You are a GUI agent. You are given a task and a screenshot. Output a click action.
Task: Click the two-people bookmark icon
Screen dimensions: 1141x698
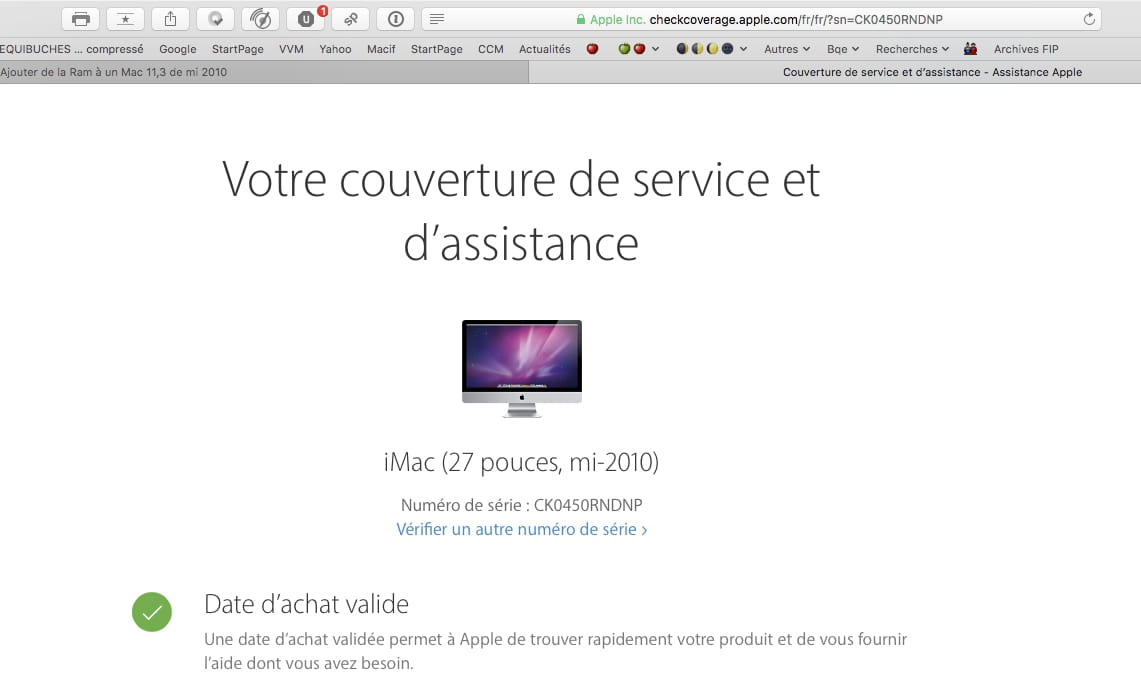[x=970, y=49]
